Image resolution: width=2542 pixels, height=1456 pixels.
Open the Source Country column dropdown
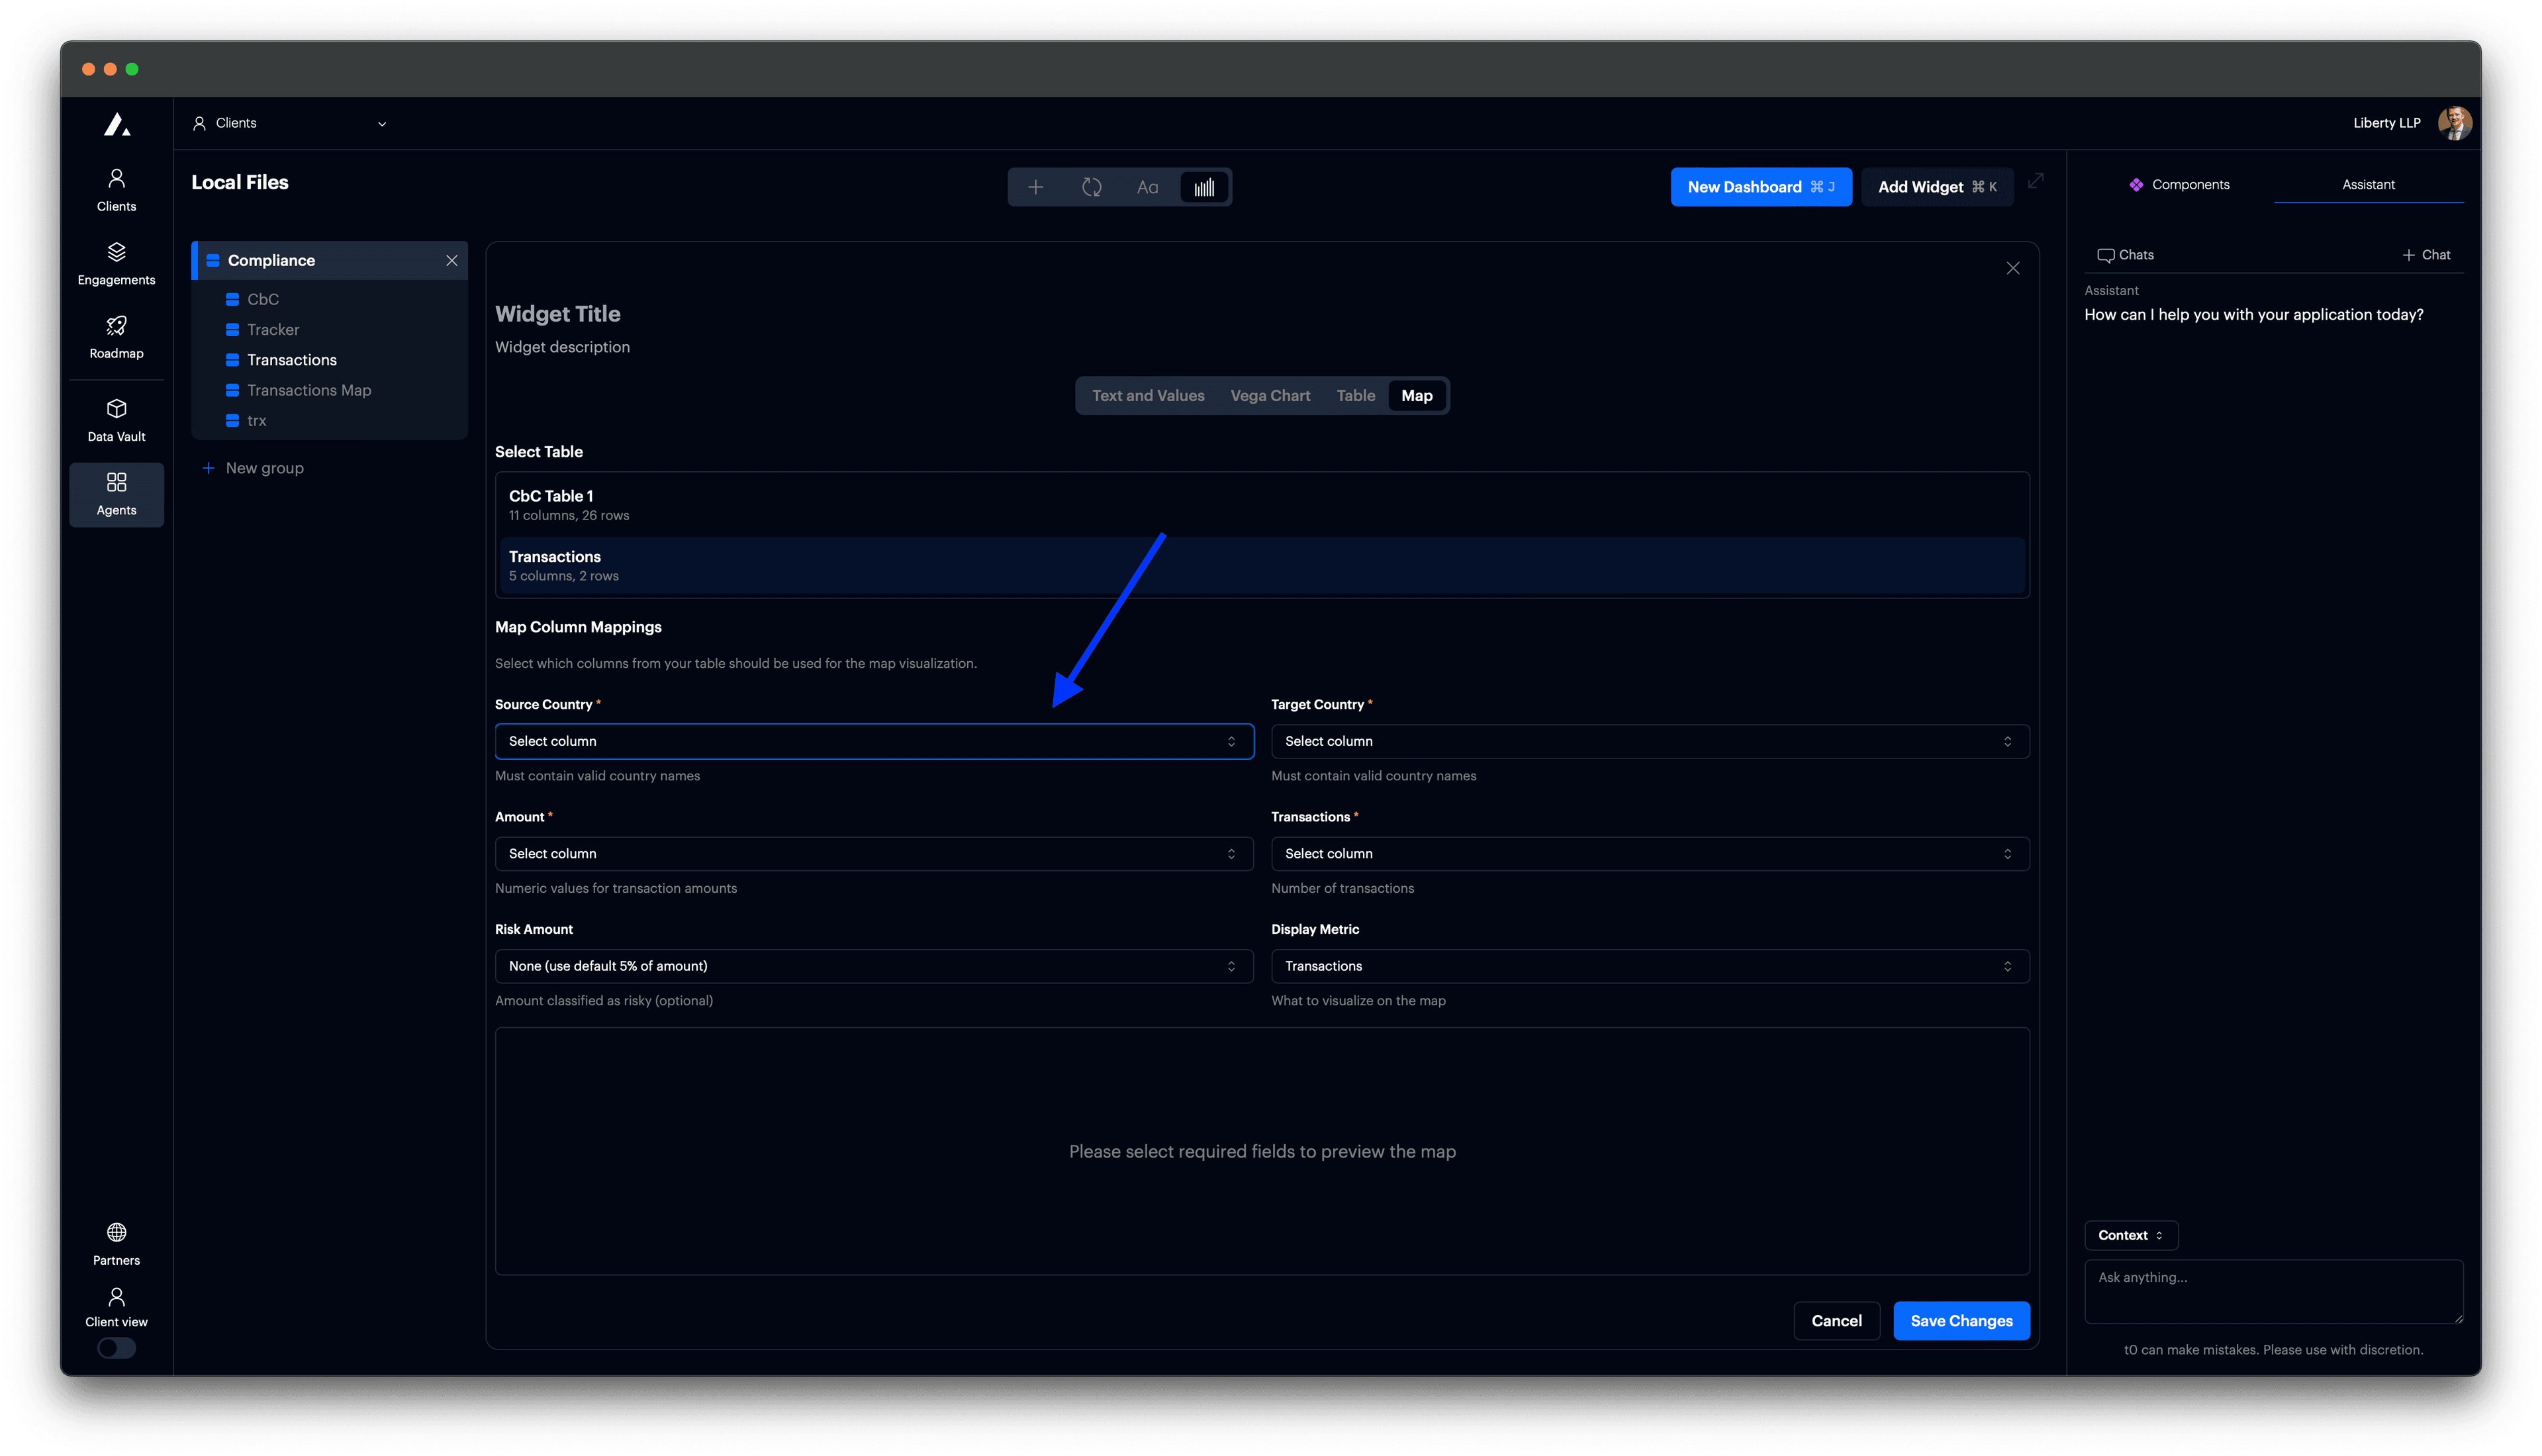pos(874,741)
